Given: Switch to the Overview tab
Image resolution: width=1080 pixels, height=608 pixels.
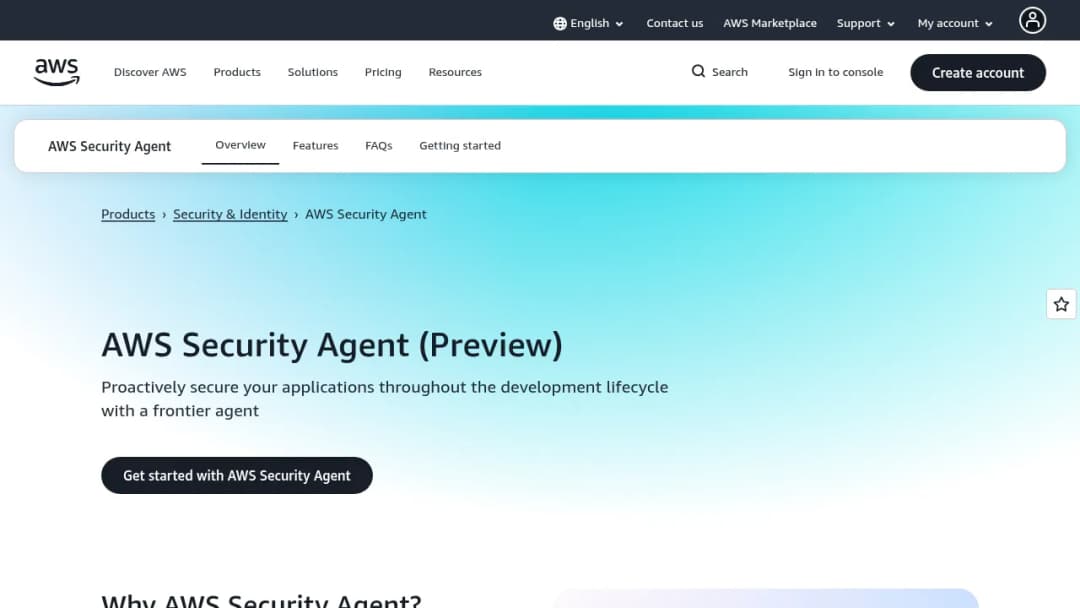Looking at the screenshot, I should pos(240,145).
